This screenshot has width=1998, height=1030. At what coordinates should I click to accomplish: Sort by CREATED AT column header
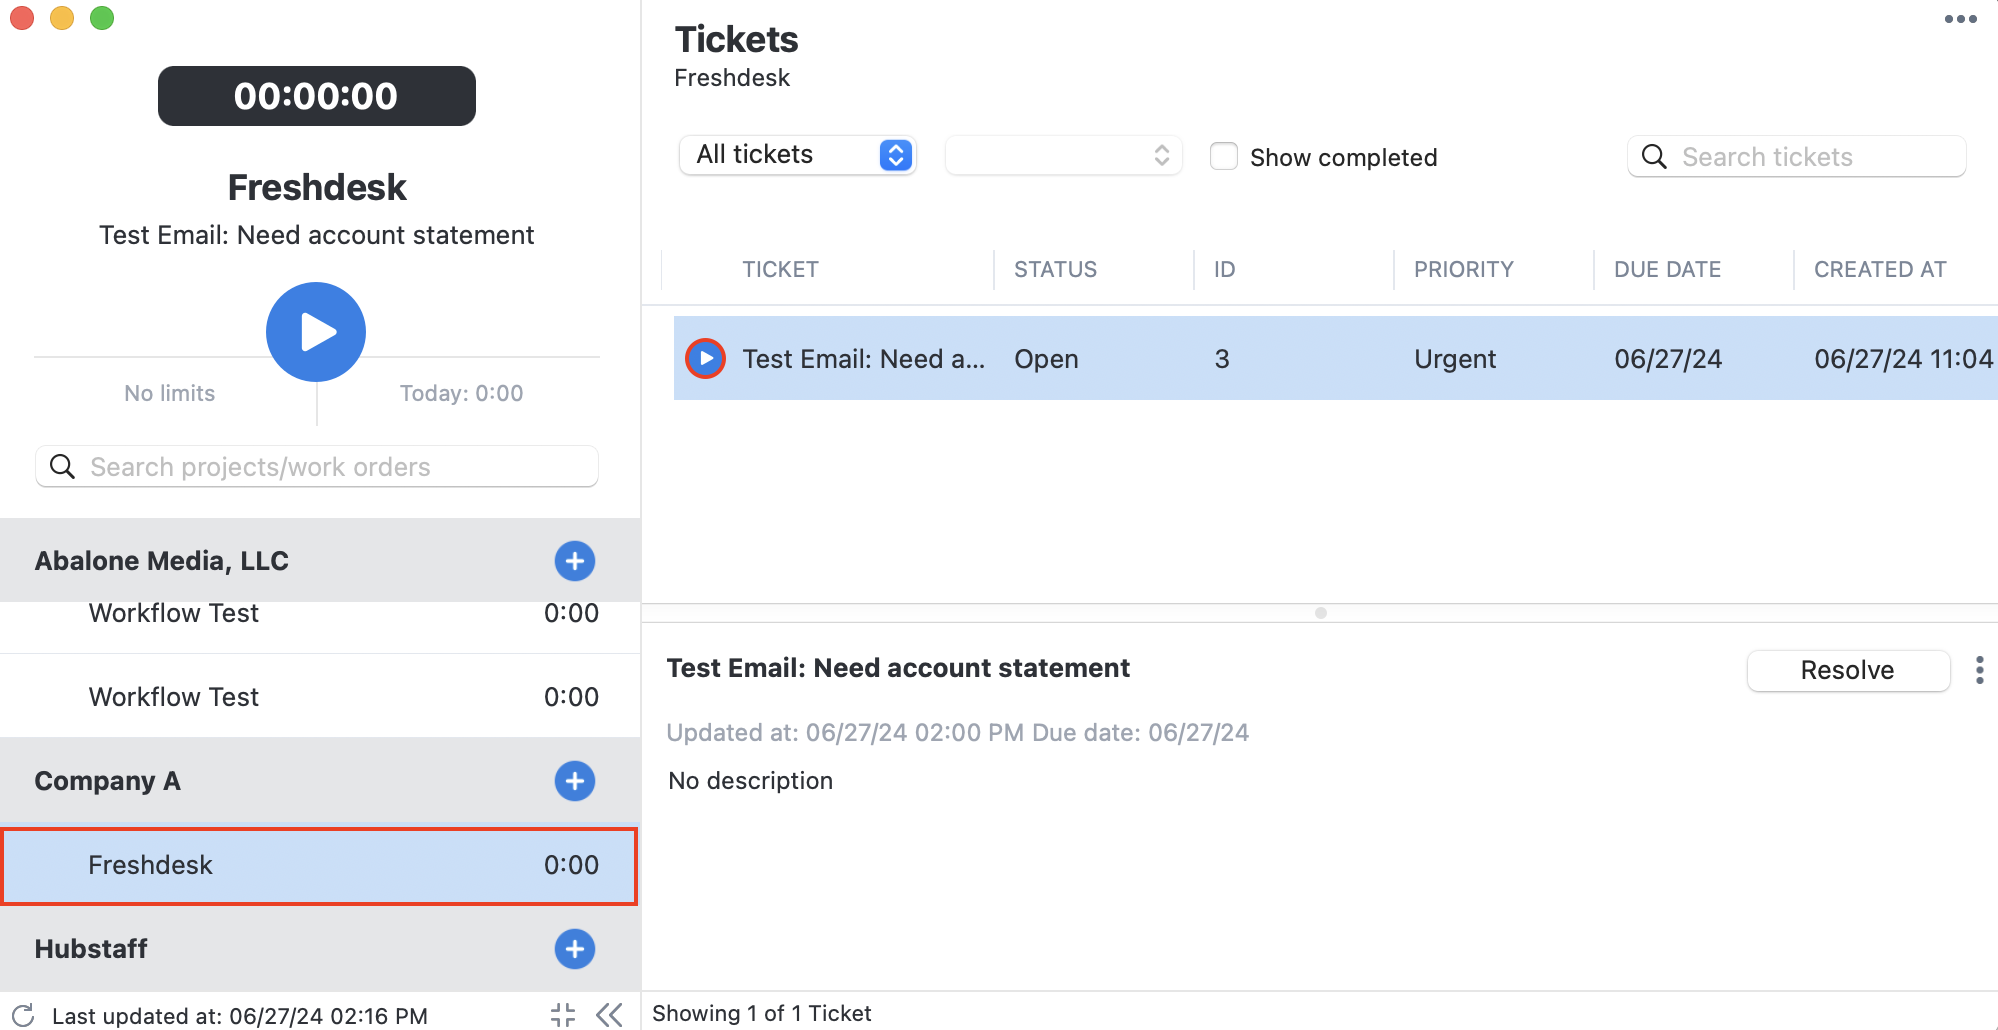1880,269
